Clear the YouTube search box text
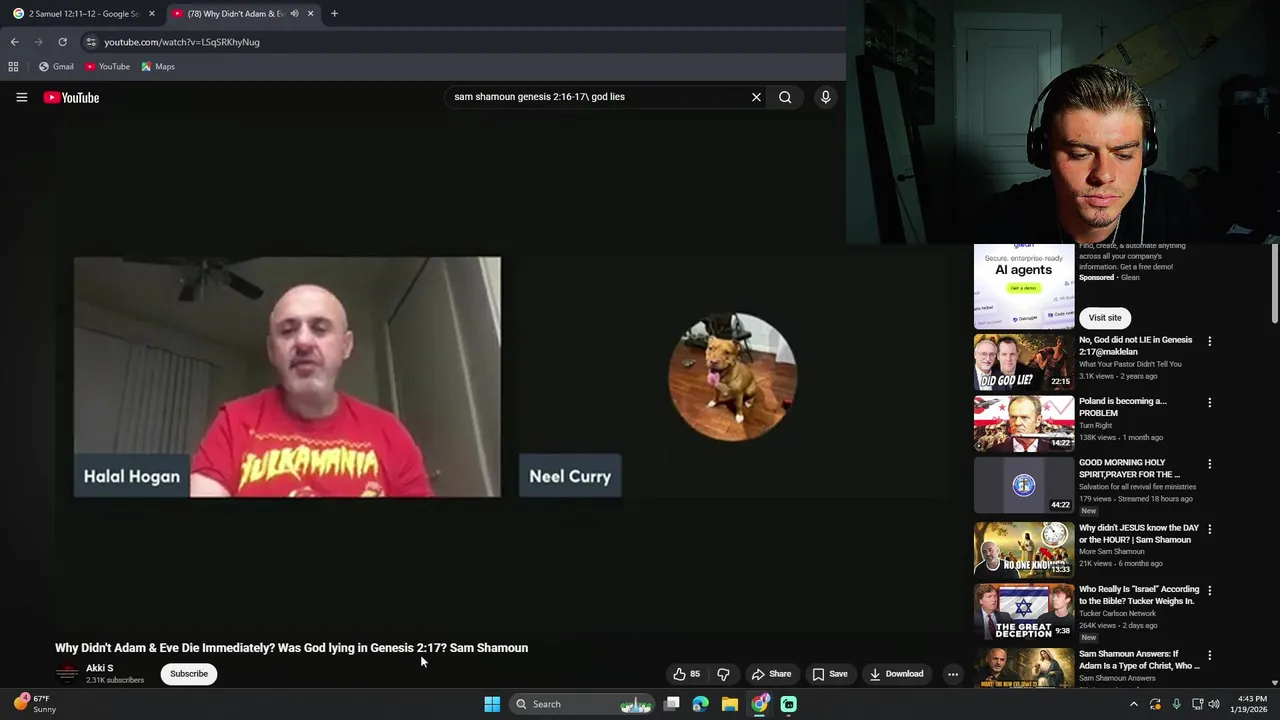1280x720 pixels. click(756, 97)
